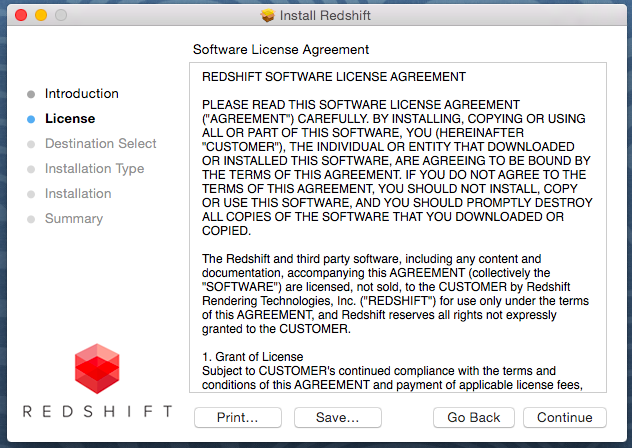Click the line ending 'COPIED.'
This screenshot has height=448, width=632.
click(226, 231)
